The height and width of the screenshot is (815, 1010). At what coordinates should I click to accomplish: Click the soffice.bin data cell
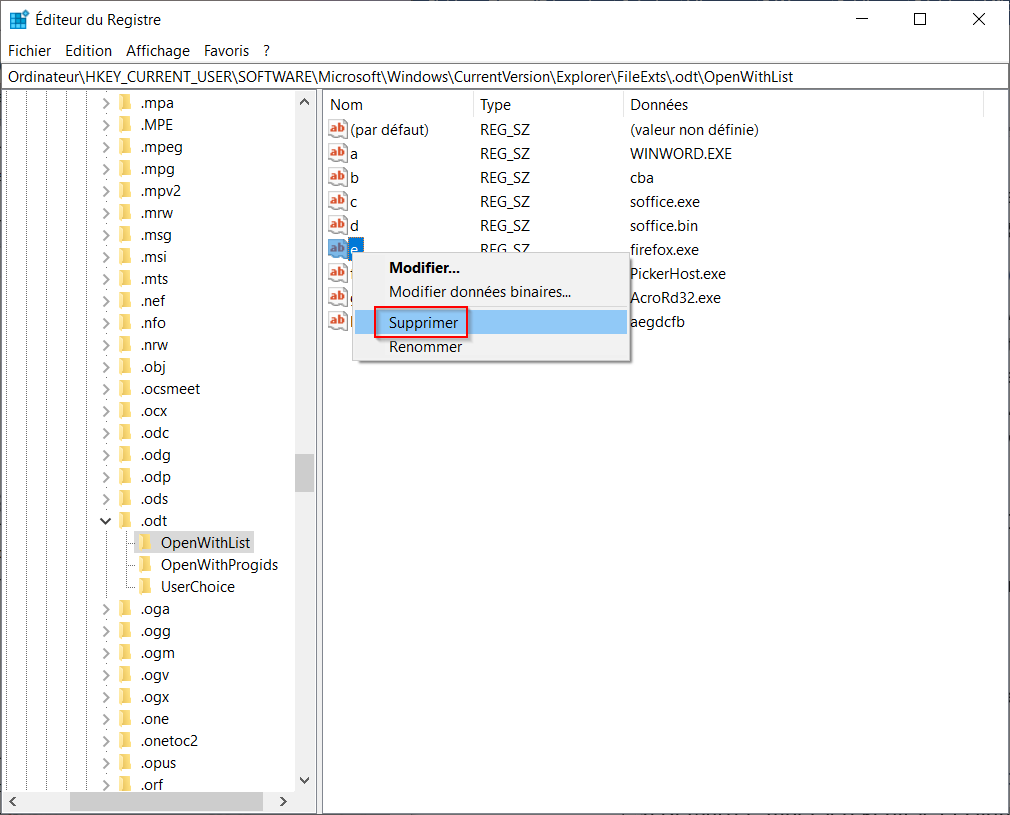tap(663, 225)
